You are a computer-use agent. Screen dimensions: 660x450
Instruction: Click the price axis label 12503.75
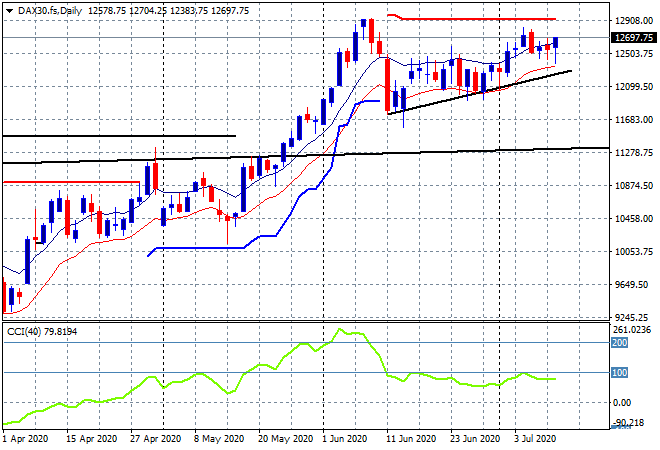(x=633, y=54)
